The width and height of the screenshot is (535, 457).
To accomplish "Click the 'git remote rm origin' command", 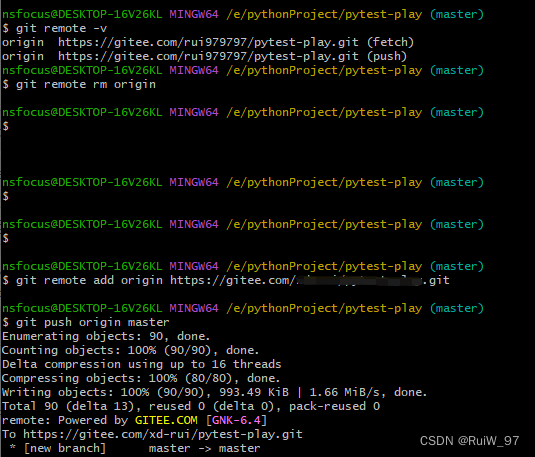I will [x=79, y=84].
